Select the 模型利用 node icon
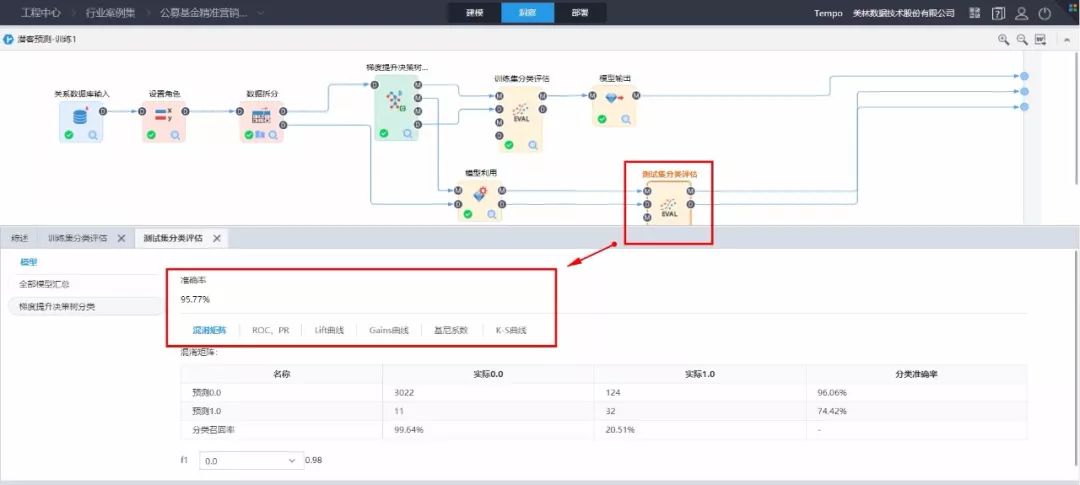Image resolution: width=1080 pixels, height=485 pixels. 480,194
